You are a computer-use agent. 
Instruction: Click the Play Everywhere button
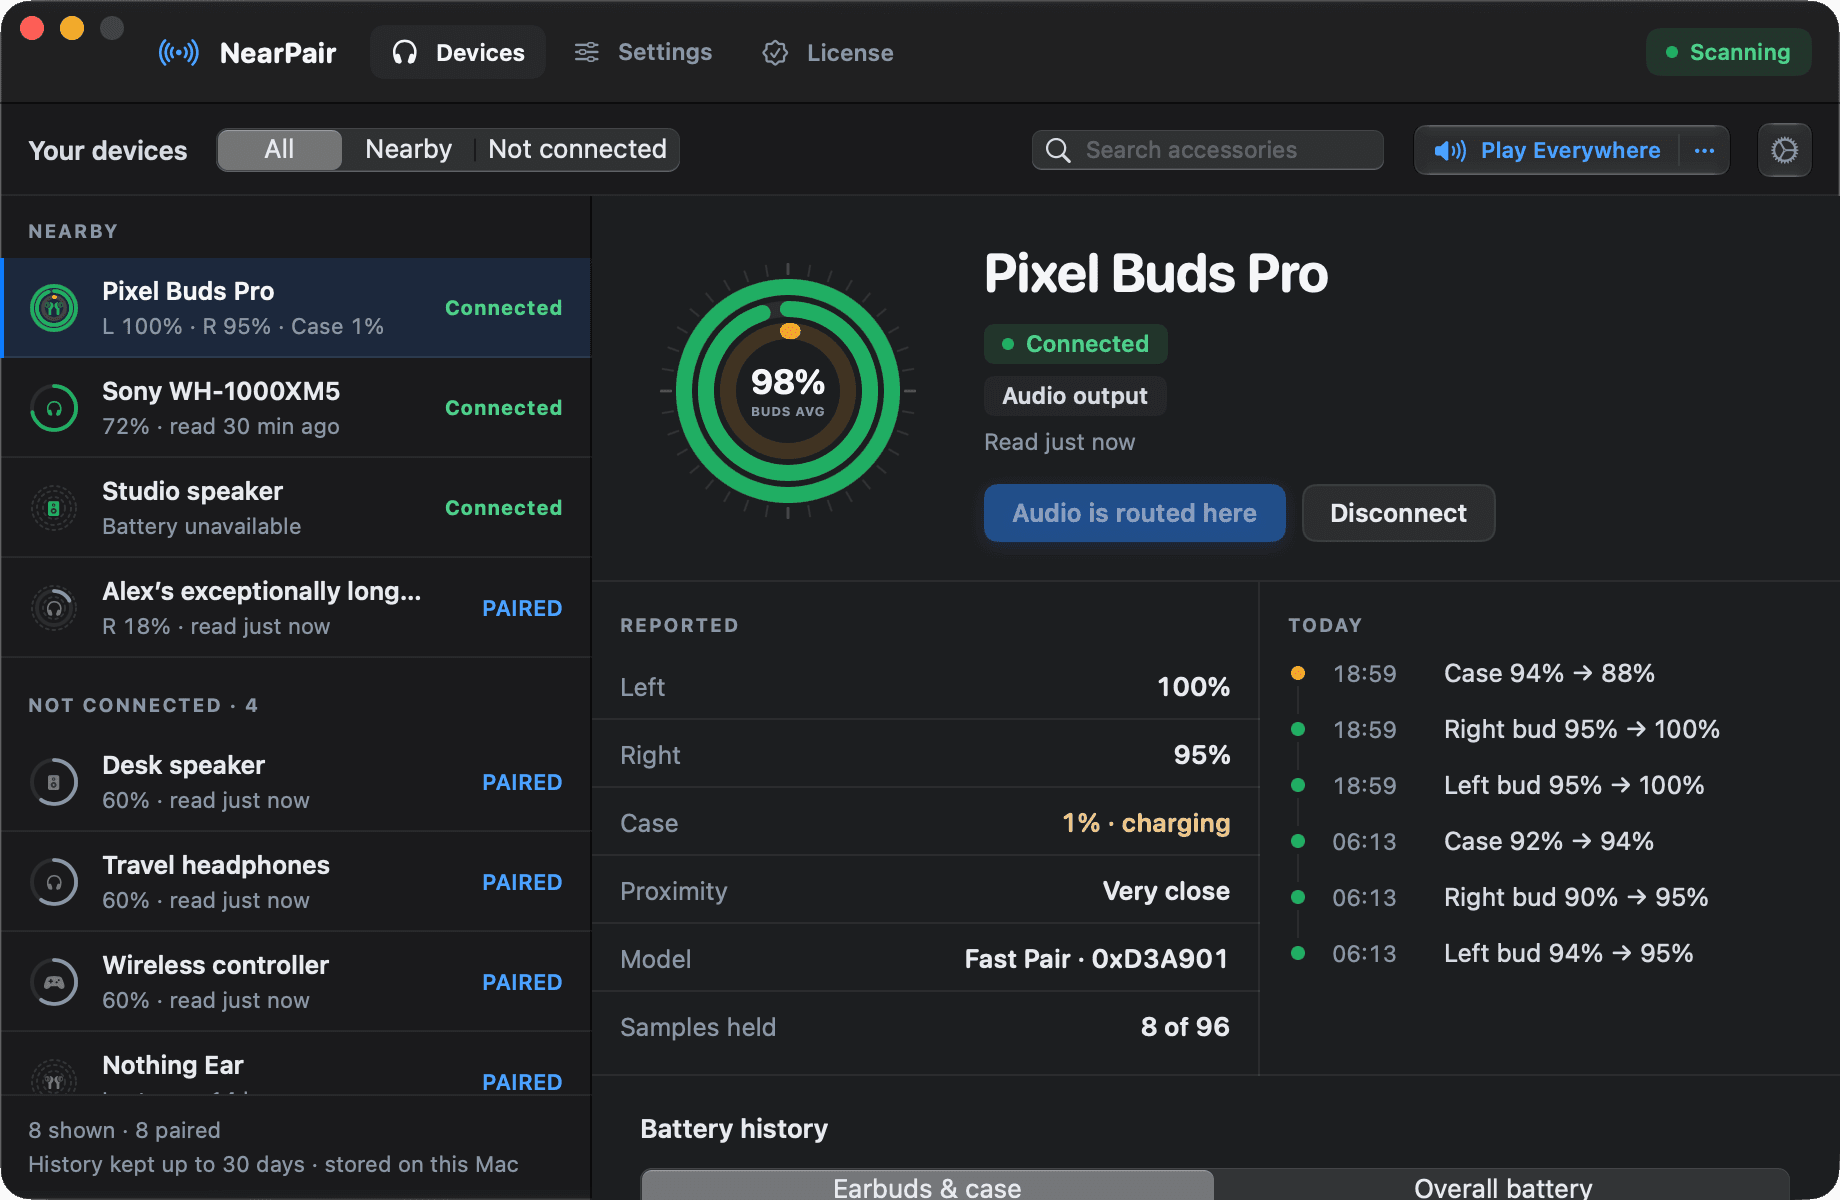(1547, 150)
